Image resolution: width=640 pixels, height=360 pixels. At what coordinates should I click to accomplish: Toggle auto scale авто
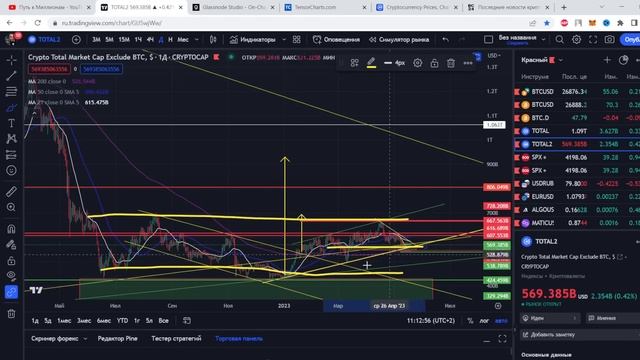[501, 321]
